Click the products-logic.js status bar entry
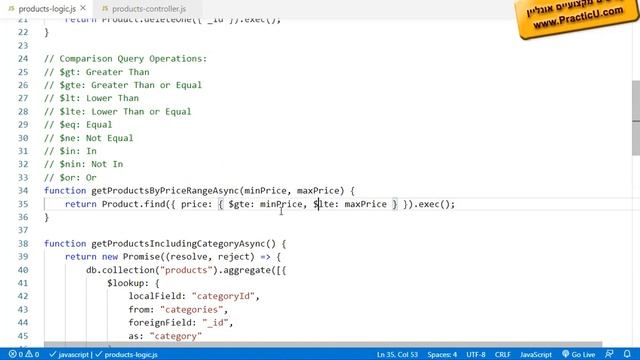 [x=127, y=354]
